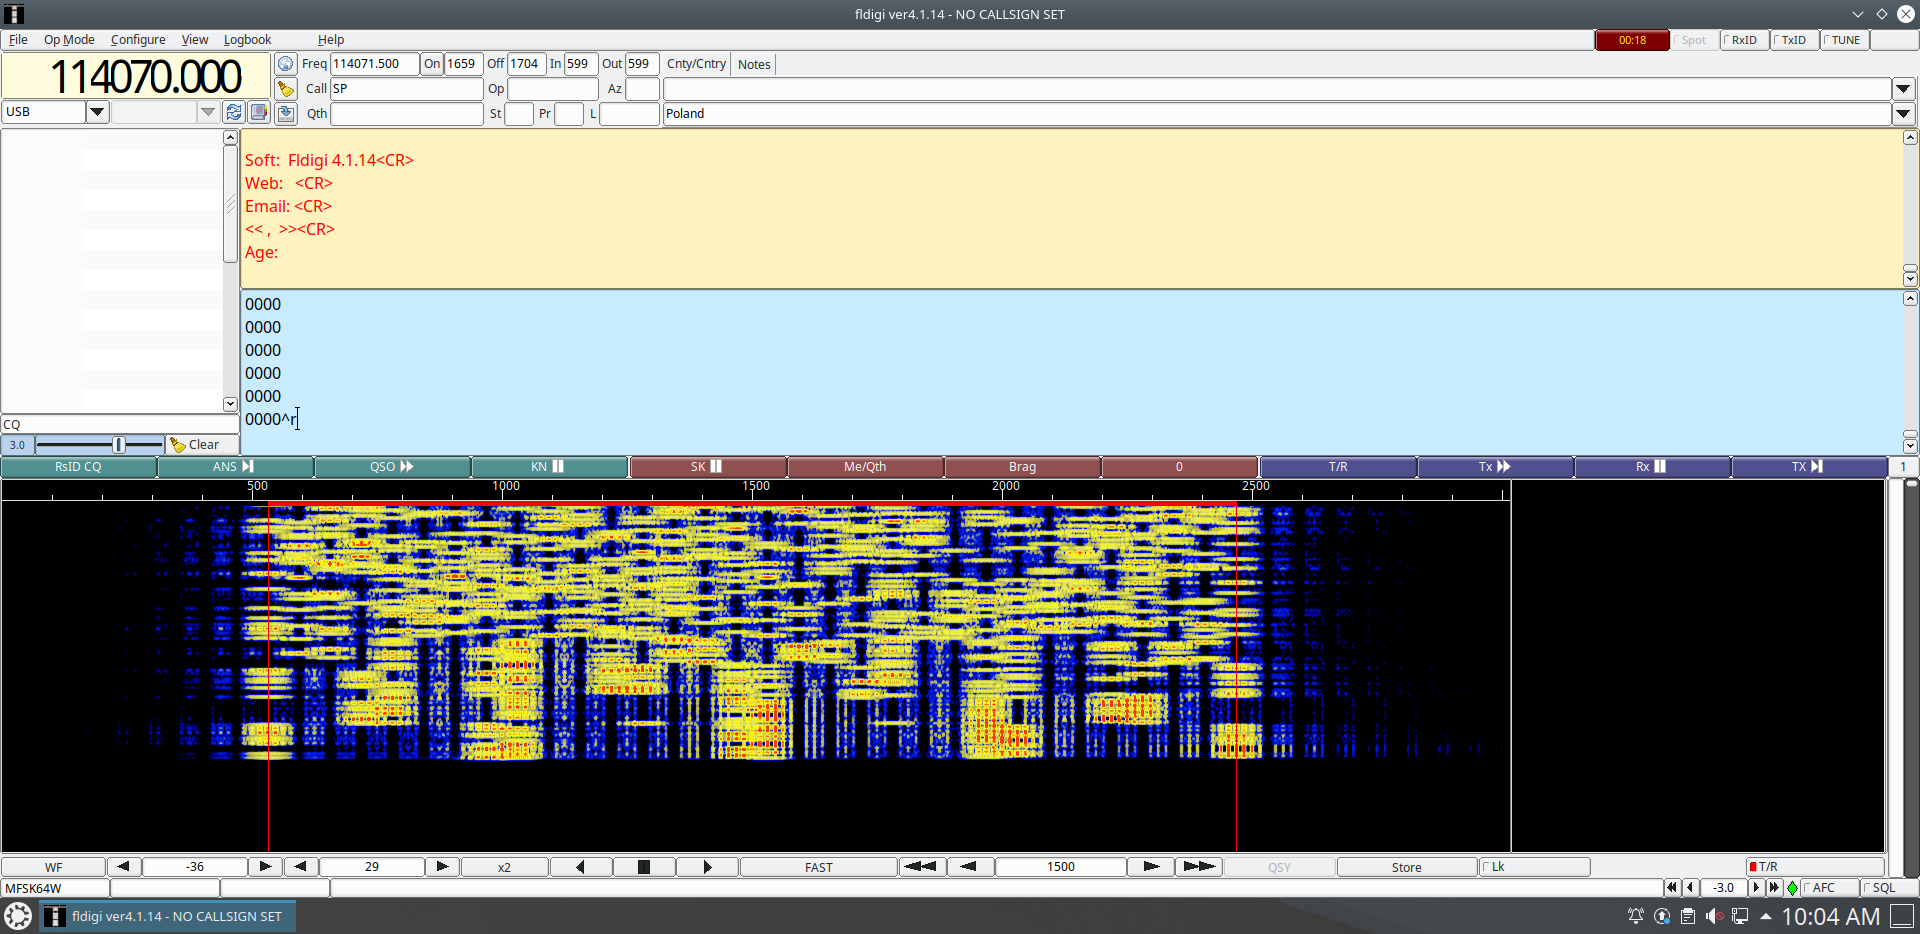Image resolution: width=1920 pixels, height=934 pixels.
Task: Click the RsID CQ macro button
Action: point(79,467)
